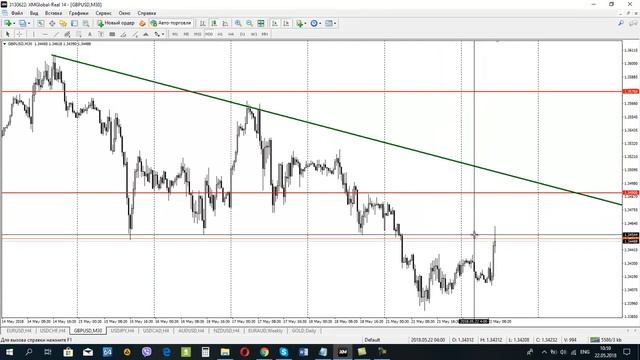This screenshot has width=640, height=360.
Task: Enable auto scroll of the chart
Action: (x=275, y=23)
